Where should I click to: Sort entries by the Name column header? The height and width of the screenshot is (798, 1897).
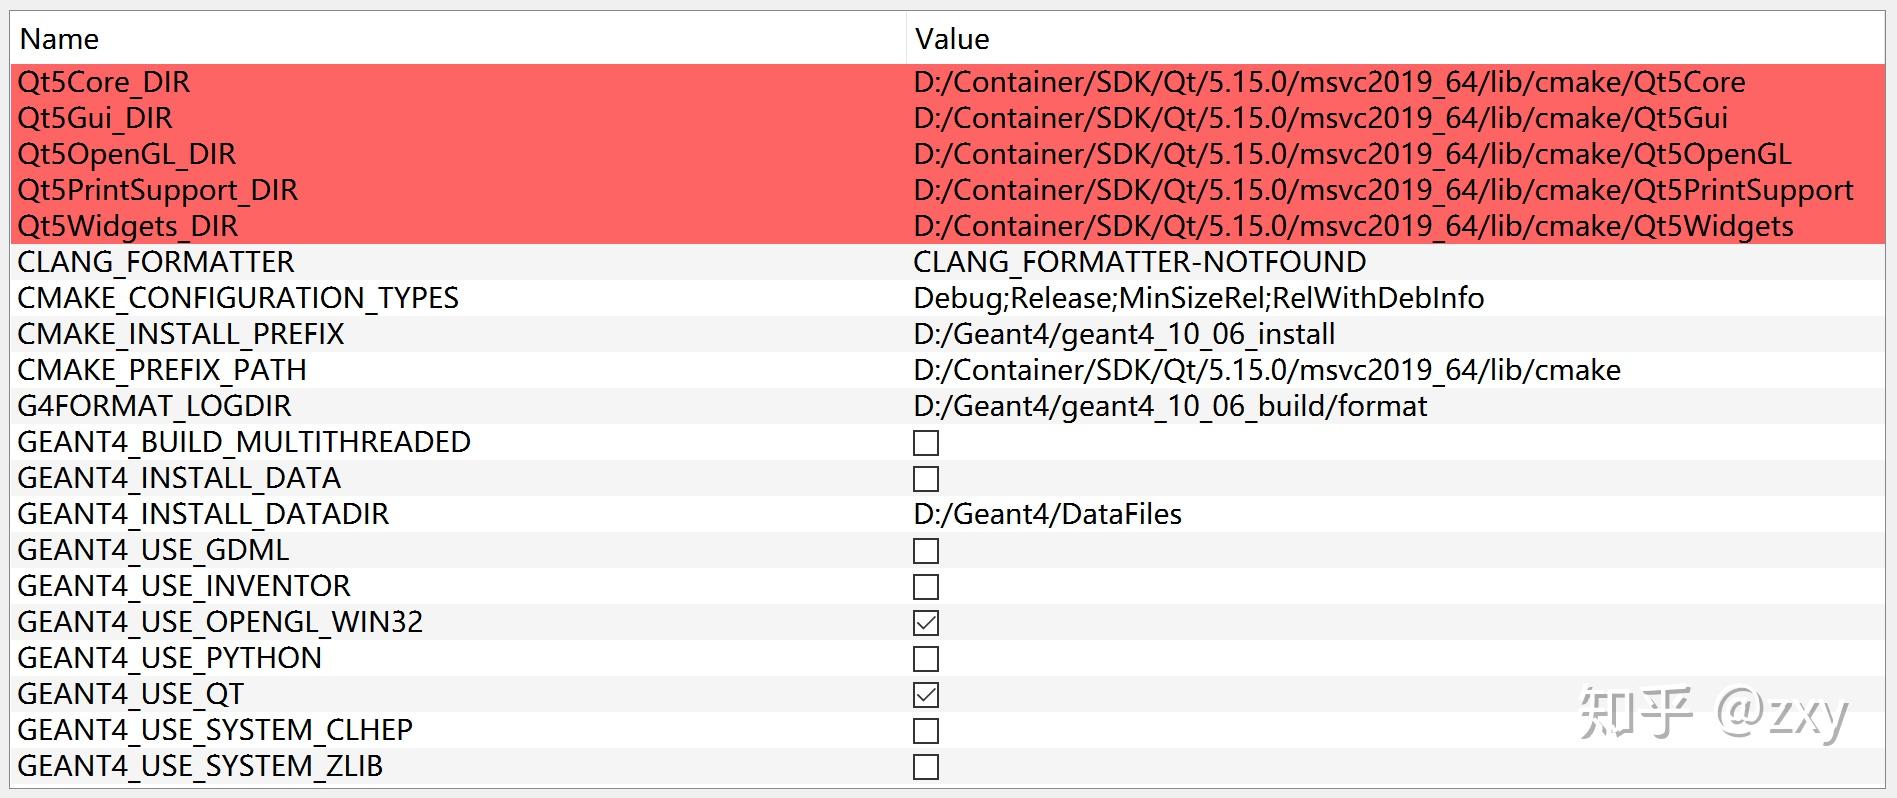point(60,39)
